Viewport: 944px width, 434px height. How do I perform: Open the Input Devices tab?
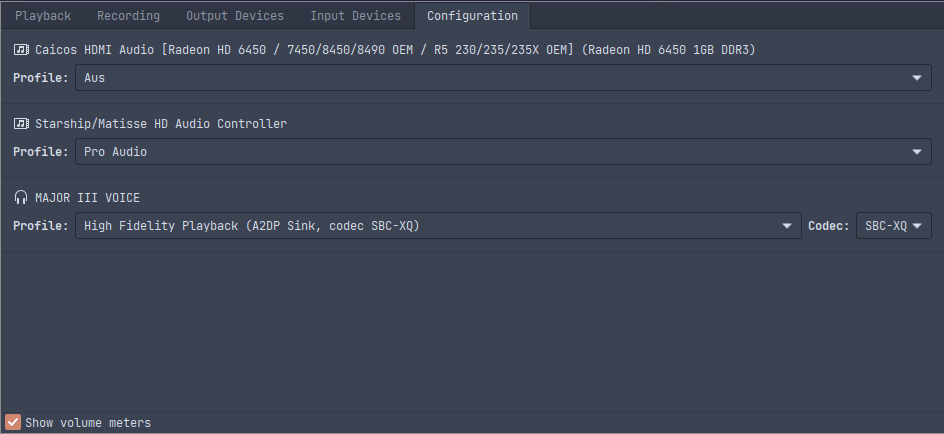pyautogui.click(x=355, y=16)
